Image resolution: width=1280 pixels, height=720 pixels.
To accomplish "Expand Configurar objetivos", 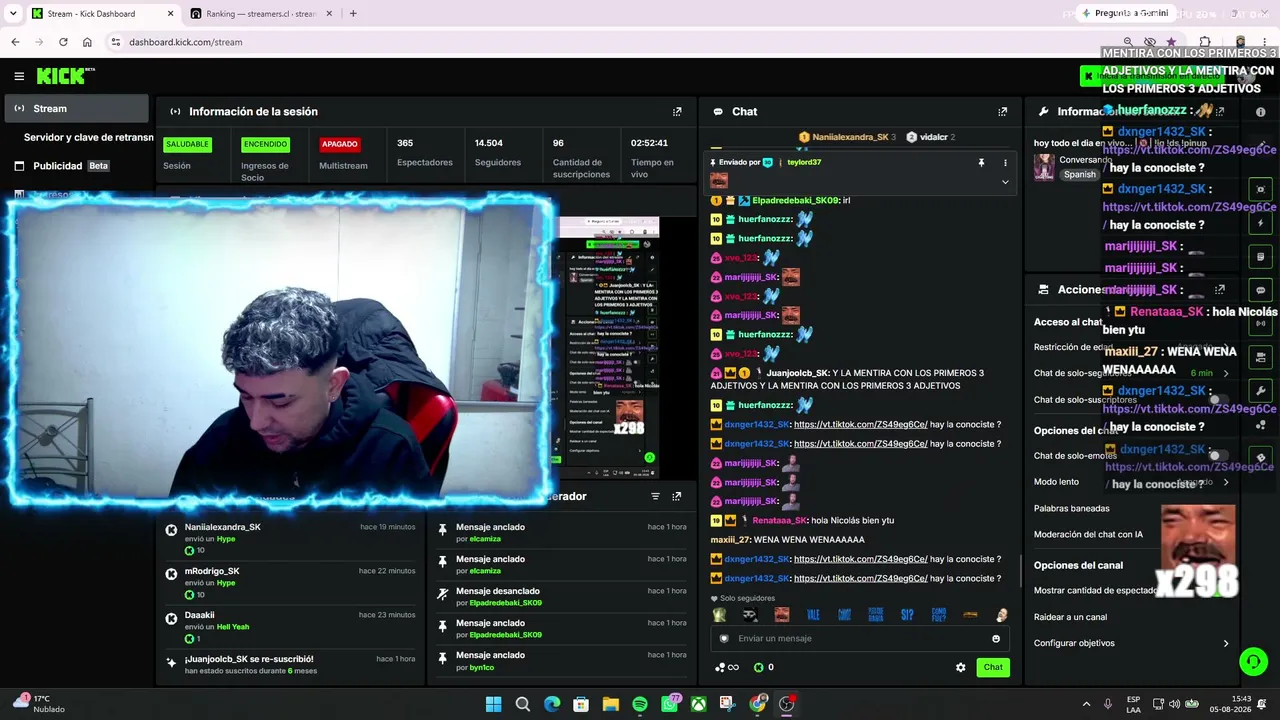I will pos(1131,643).
